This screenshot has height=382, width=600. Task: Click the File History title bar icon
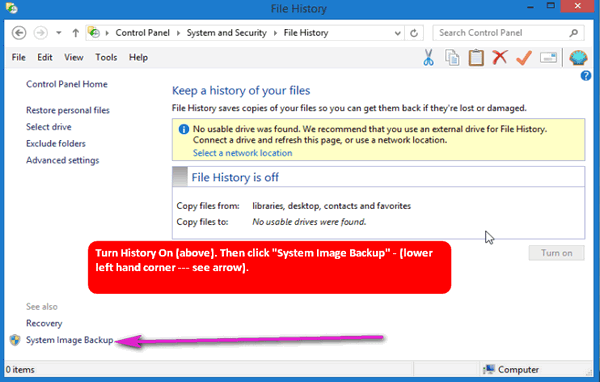click(11, 8)
